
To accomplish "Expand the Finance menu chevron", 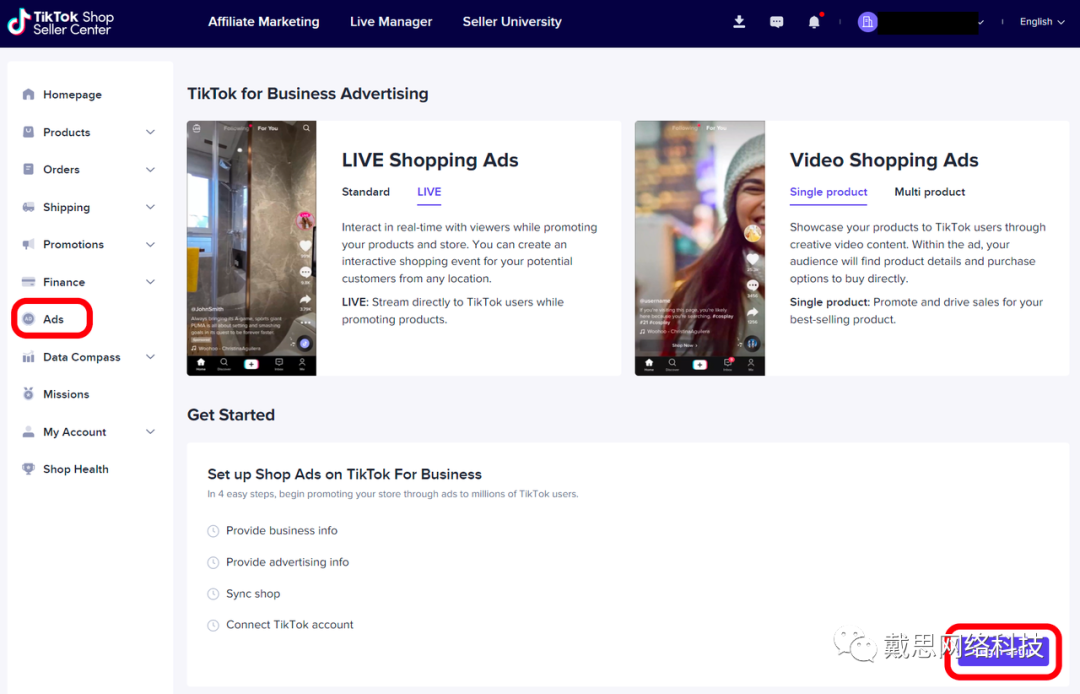I will (150, 282).
